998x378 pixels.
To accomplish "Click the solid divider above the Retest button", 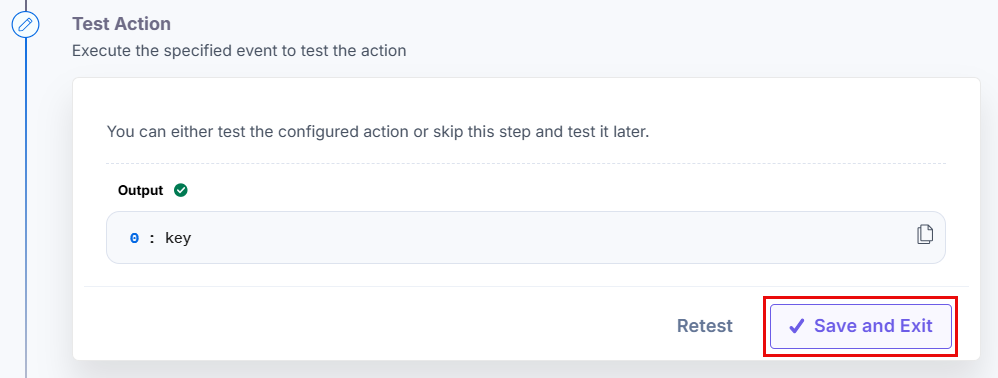I will 526,286.
